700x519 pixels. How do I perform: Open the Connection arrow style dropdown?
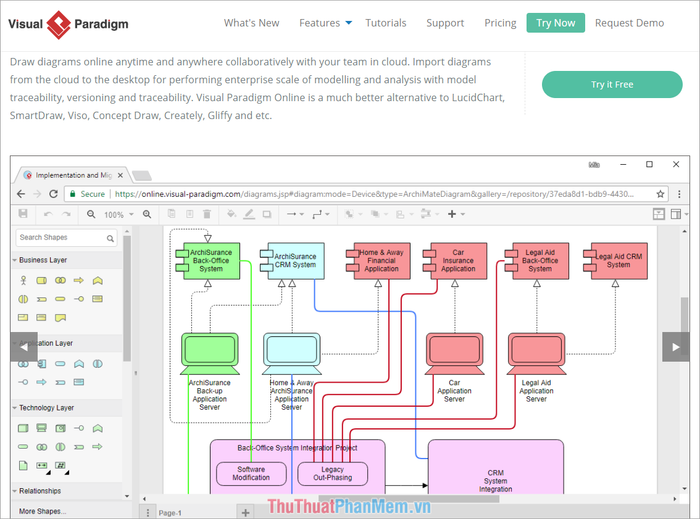(x=295, y=214)
